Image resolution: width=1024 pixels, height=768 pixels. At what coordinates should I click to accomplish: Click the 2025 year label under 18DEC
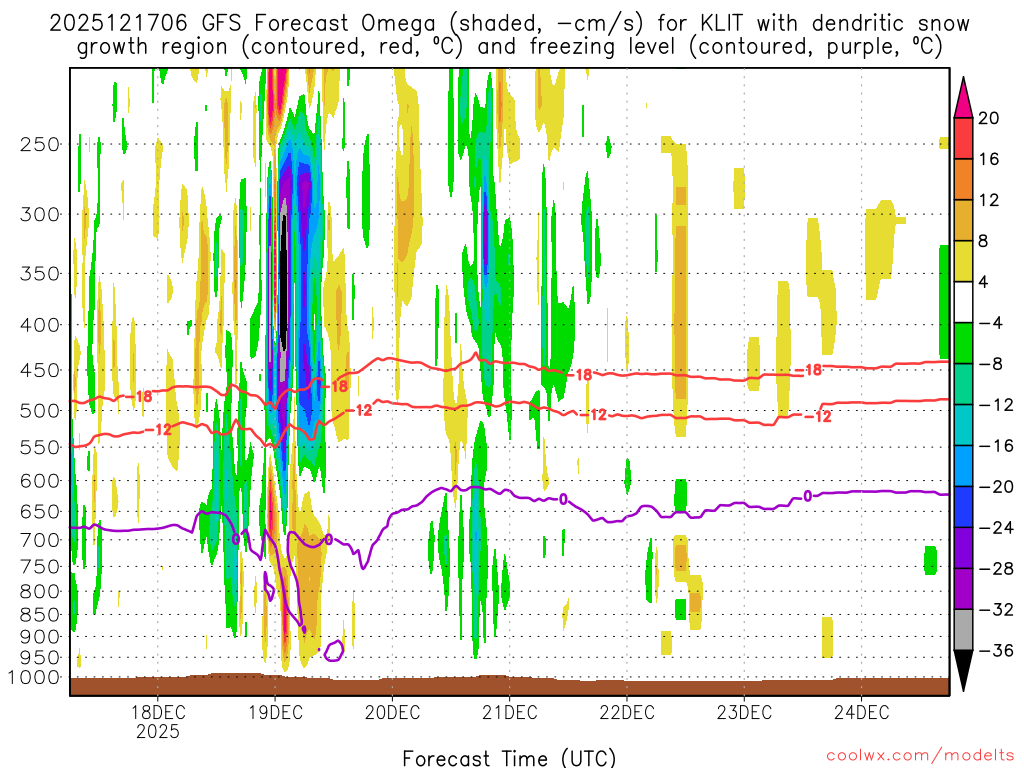tap(157, 731)
